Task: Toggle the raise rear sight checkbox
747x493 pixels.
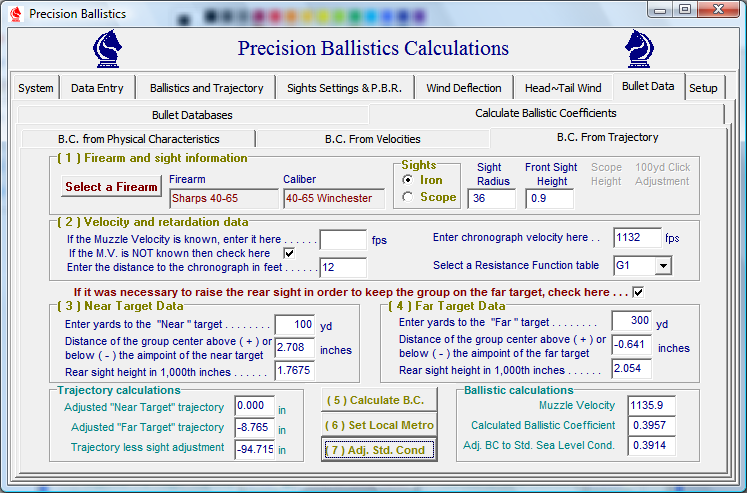Action: tap(637, 291)
